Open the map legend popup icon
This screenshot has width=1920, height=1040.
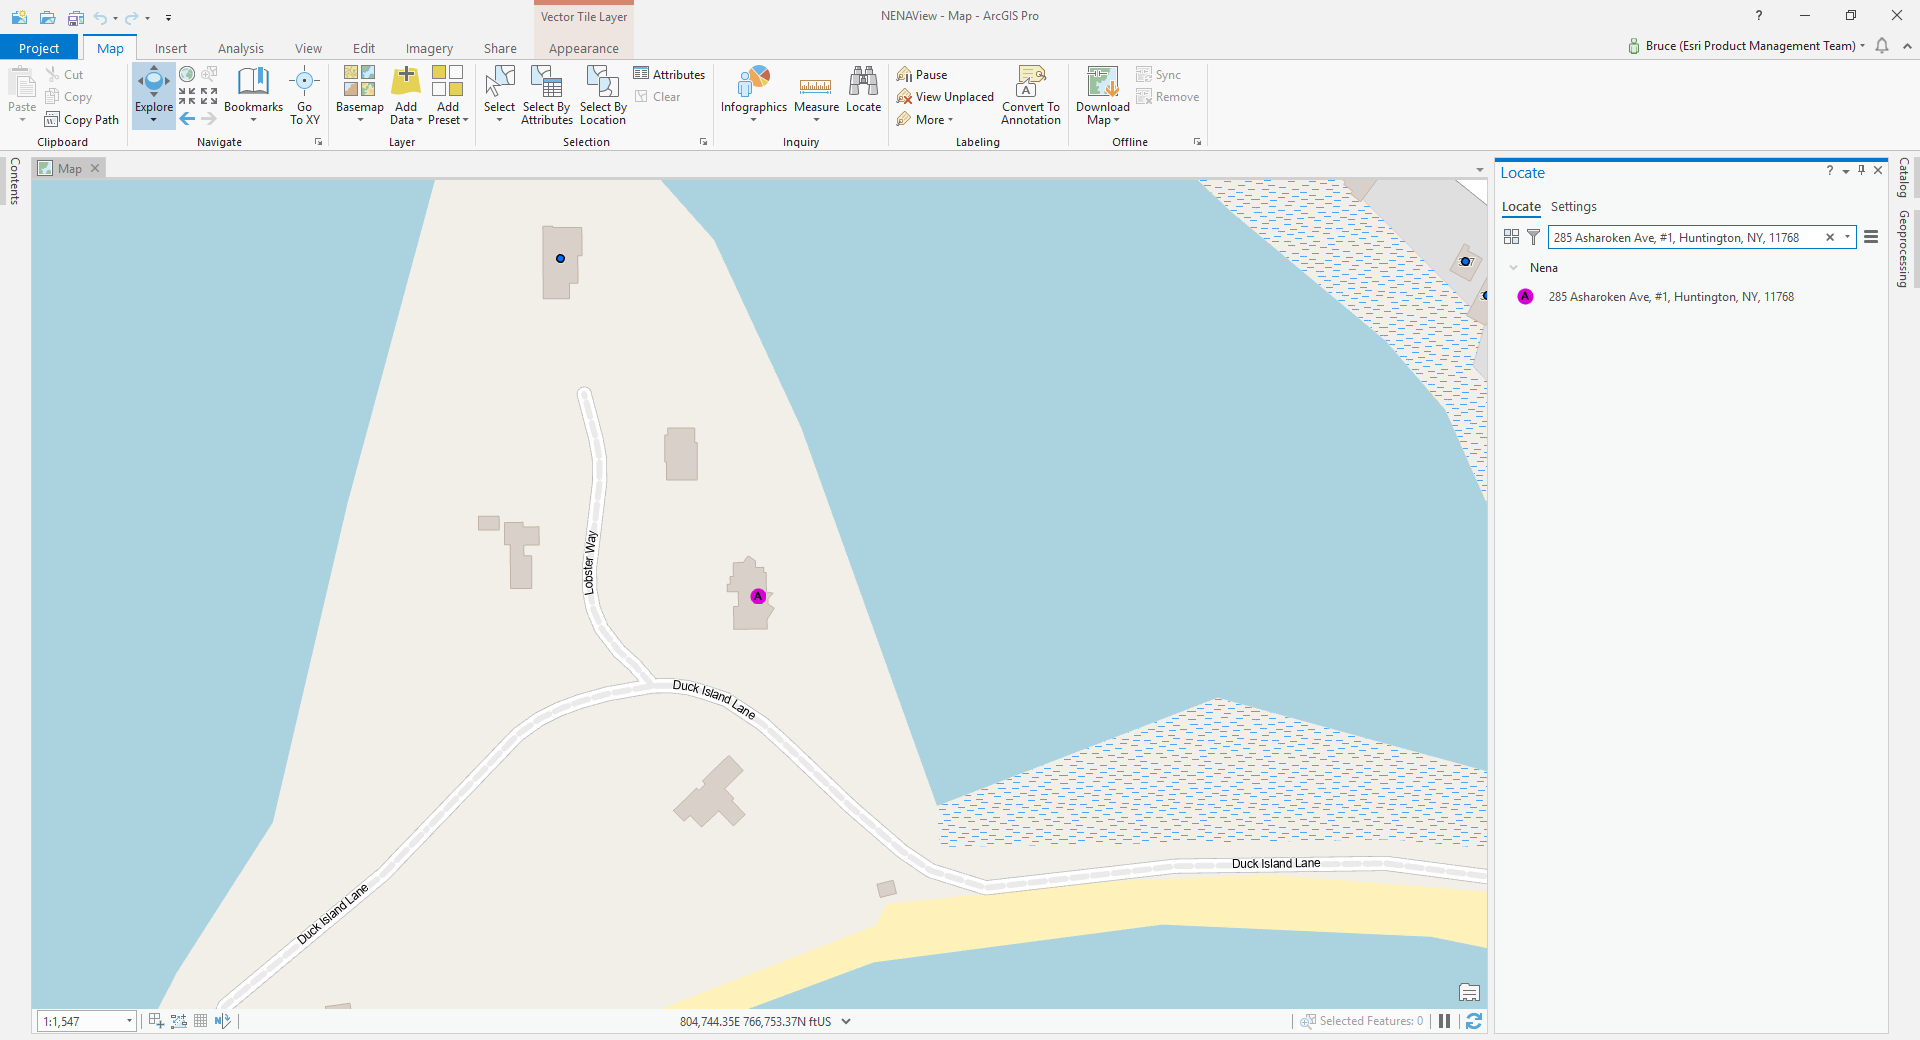click(x=1469, y=992)
